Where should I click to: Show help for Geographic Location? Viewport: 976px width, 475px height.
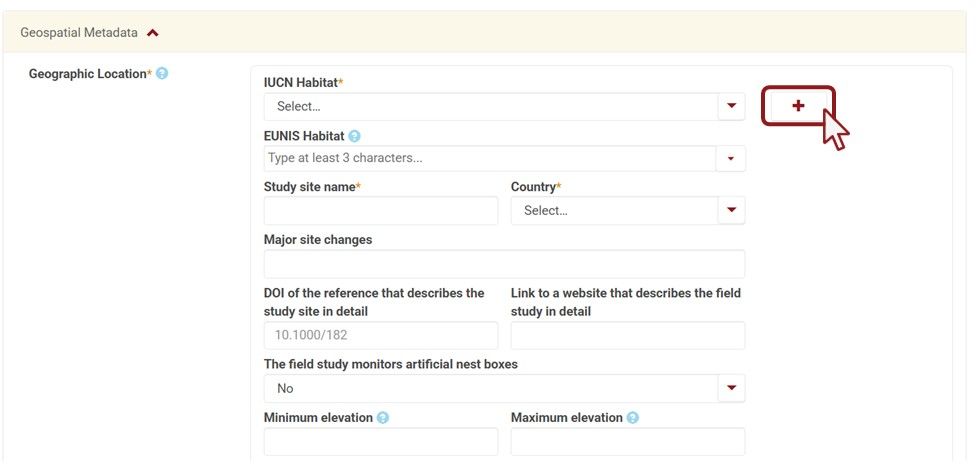coord(162,74)
